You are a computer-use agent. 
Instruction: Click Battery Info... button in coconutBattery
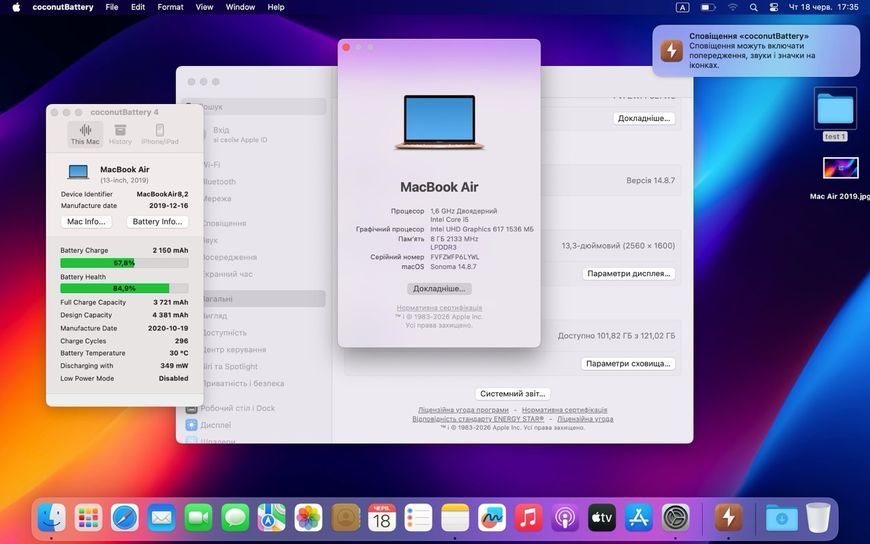click(157, 221)
